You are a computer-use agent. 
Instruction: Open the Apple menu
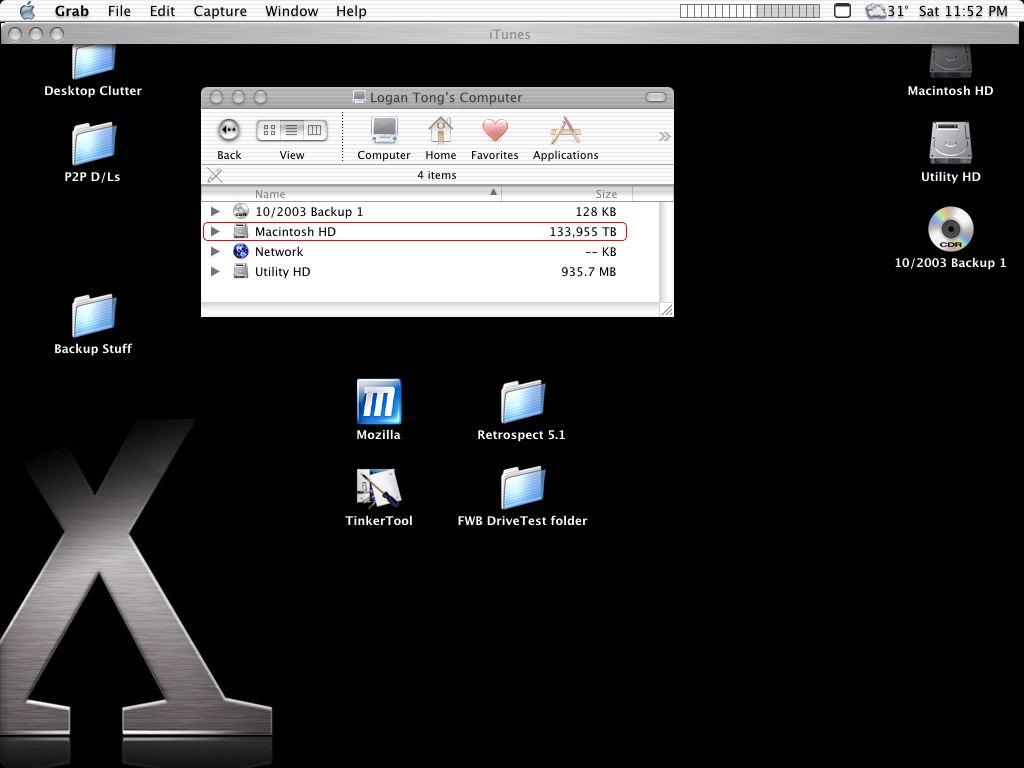(27, 10)
